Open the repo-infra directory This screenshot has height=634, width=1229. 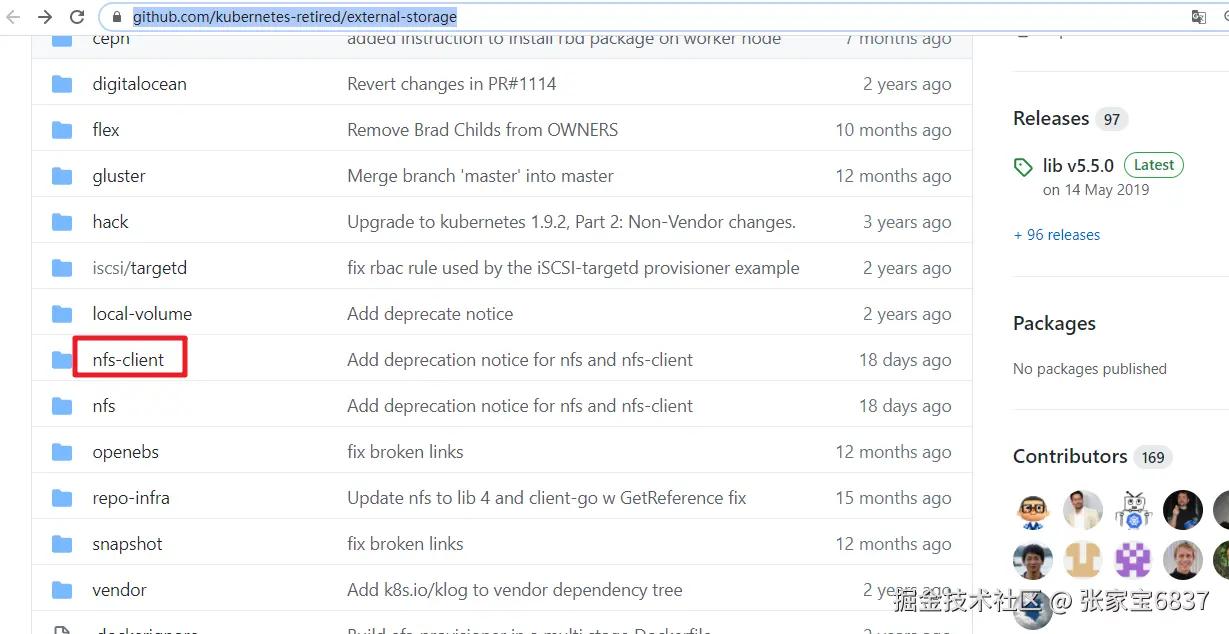pos(131,498)
